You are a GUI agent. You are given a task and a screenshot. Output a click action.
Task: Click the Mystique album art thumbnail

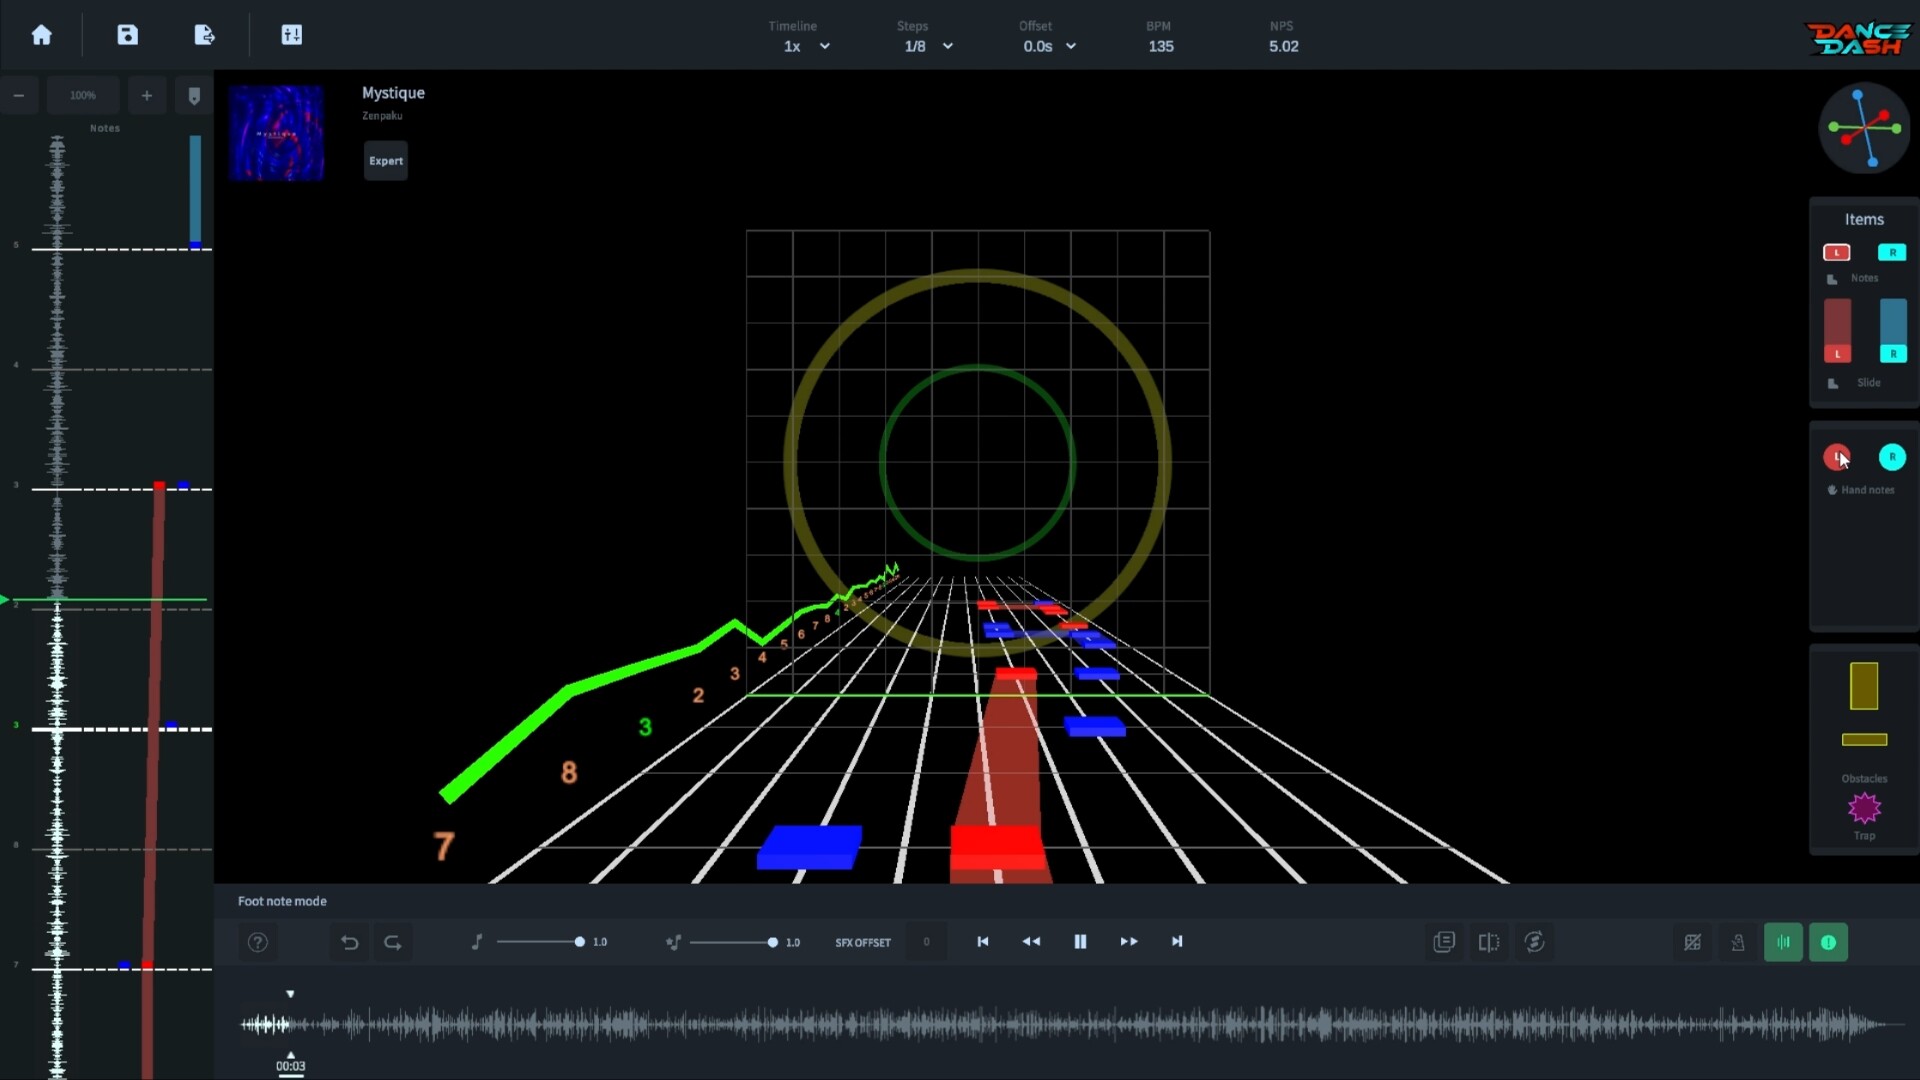[276, 131]
